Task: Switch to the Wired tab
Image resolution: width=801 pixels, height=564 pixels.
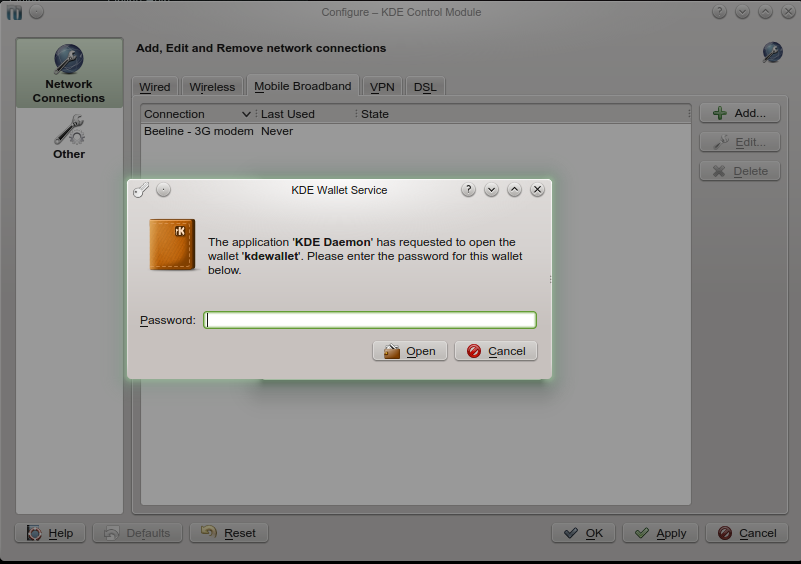Action: point(155,87)
